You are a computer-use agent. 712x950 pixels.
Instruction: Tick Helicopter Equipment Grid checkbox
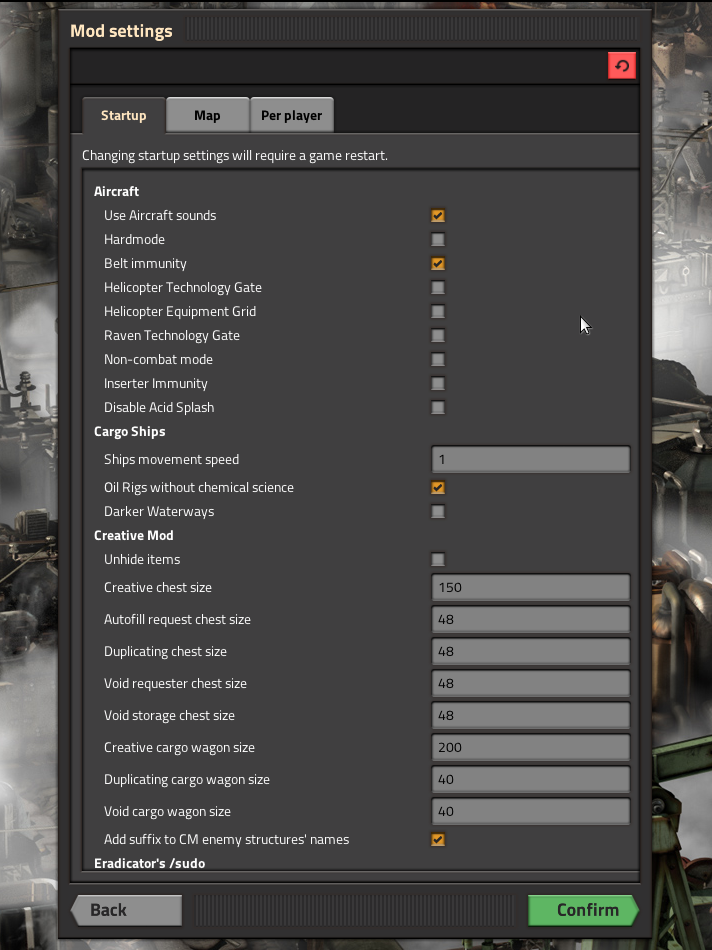[x=438, y=311]
